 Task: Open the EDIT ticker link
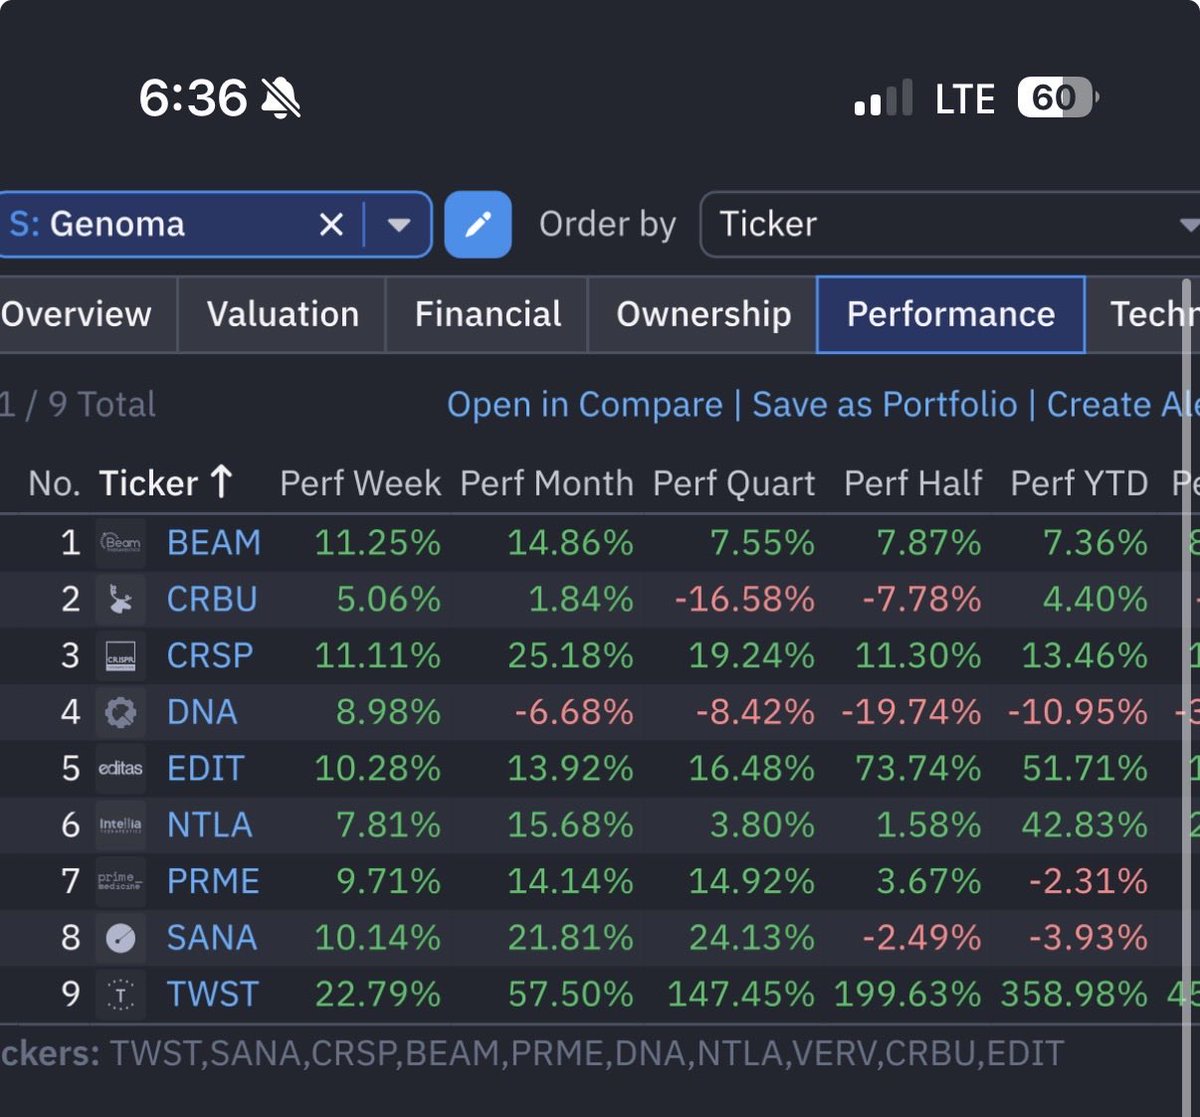(x=205, y=769)
